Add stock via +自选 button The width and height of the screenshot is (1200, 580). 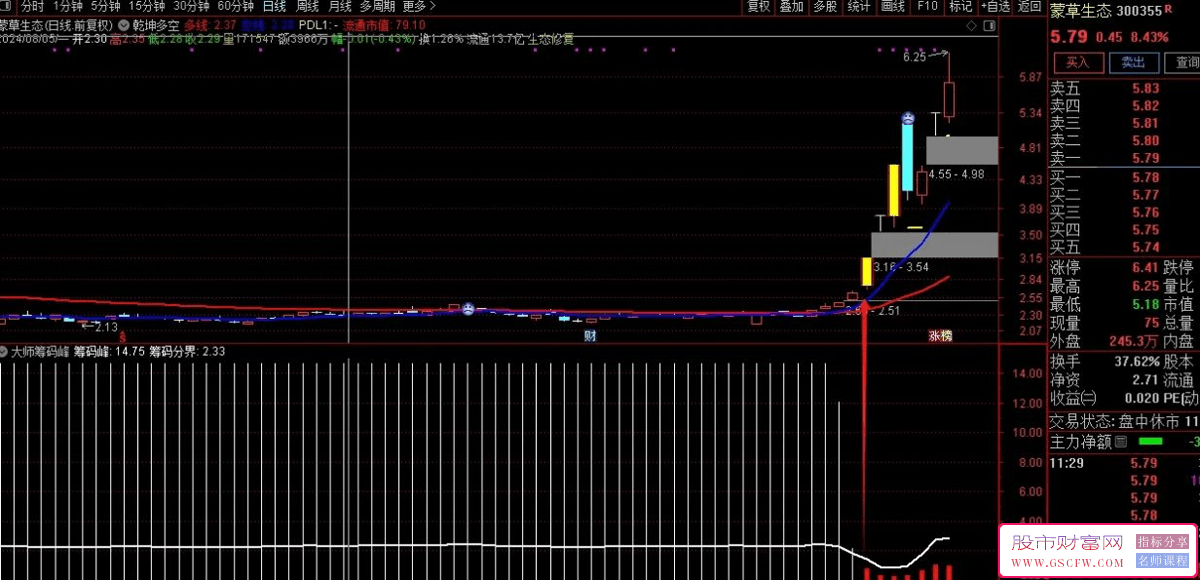tap(995, 6)
